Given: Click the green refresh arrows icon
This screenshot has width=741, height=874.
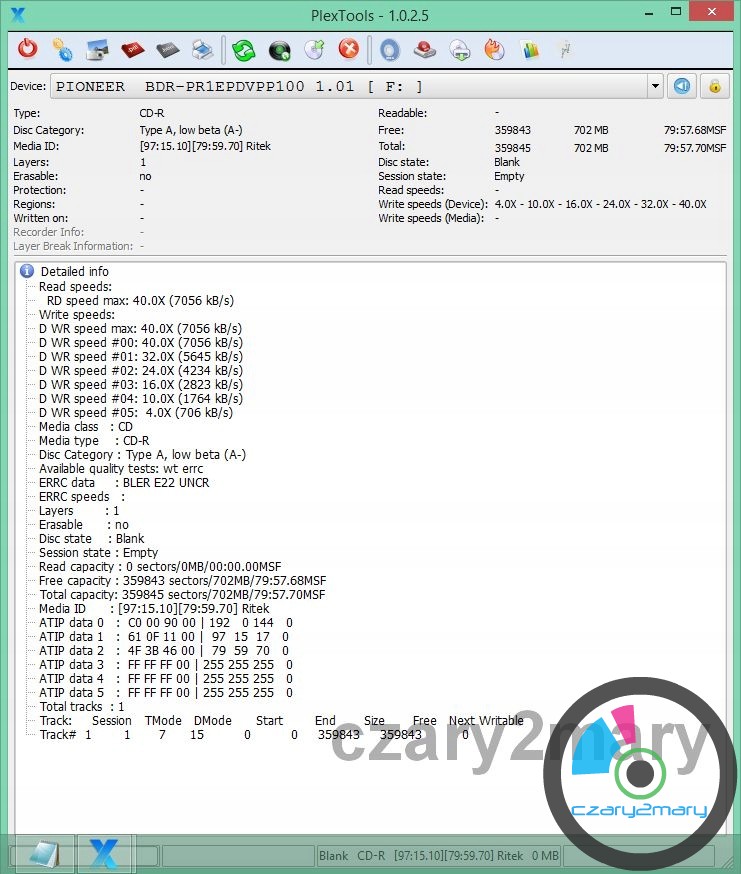Looking at the screenshot, I should pyautogui.click(x=244, y=49).
